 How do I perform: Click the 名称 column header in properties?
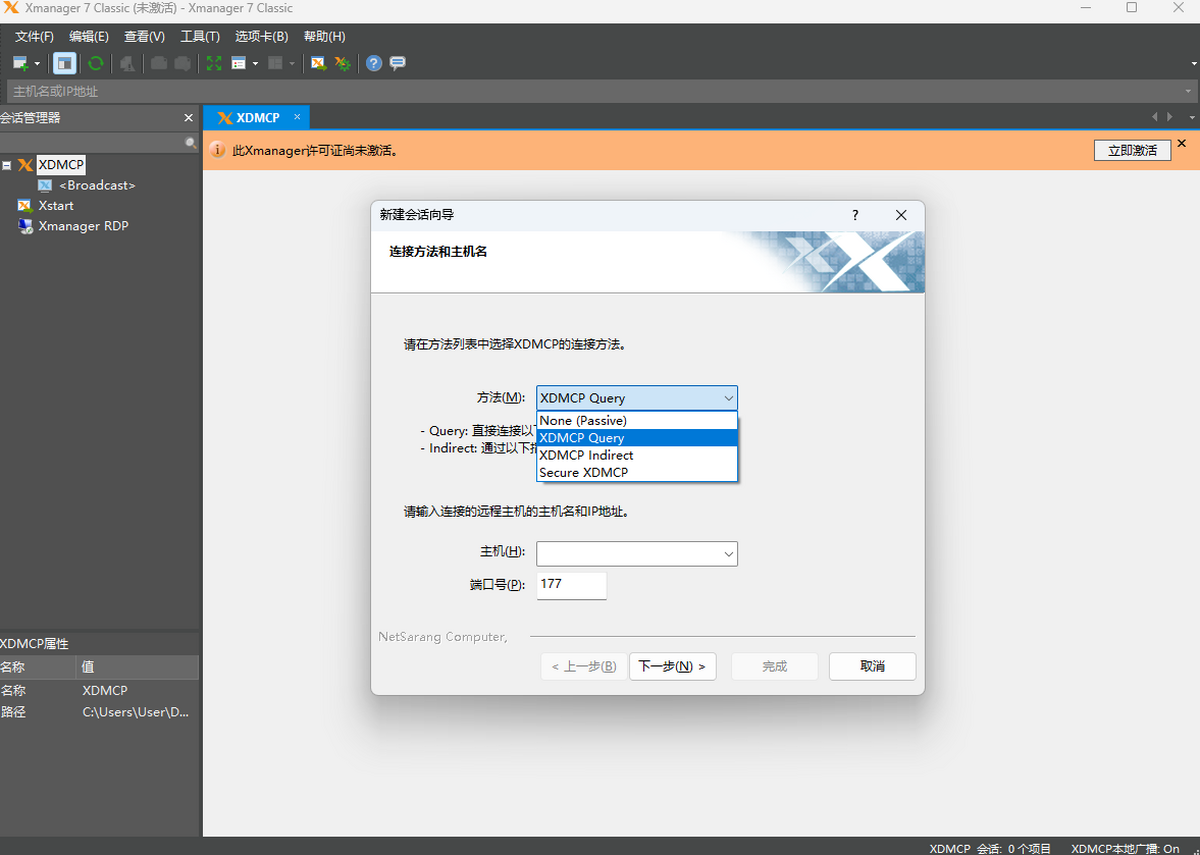(x=38, y=667)
